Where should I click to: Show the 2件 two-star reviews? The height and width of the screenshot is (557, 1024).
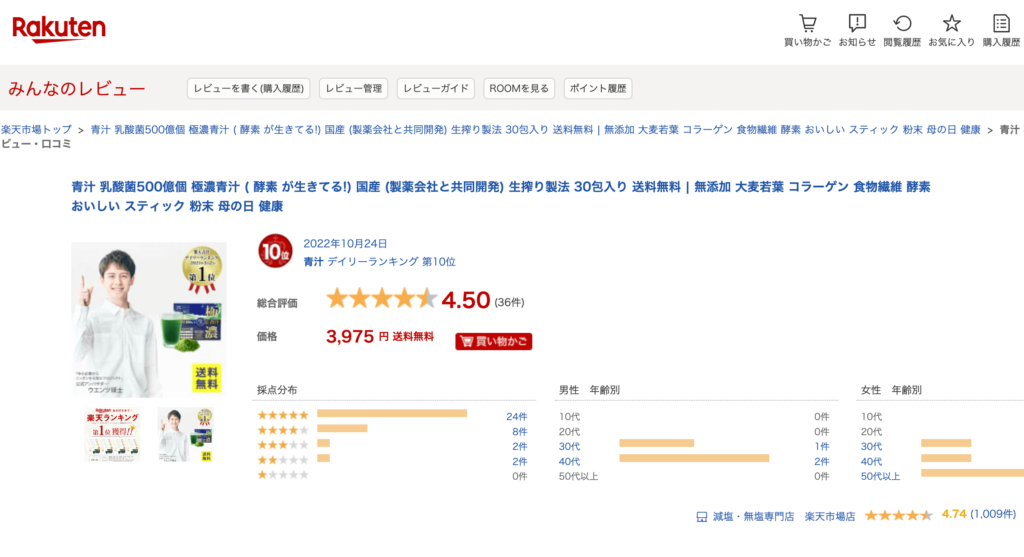(519, 462)
